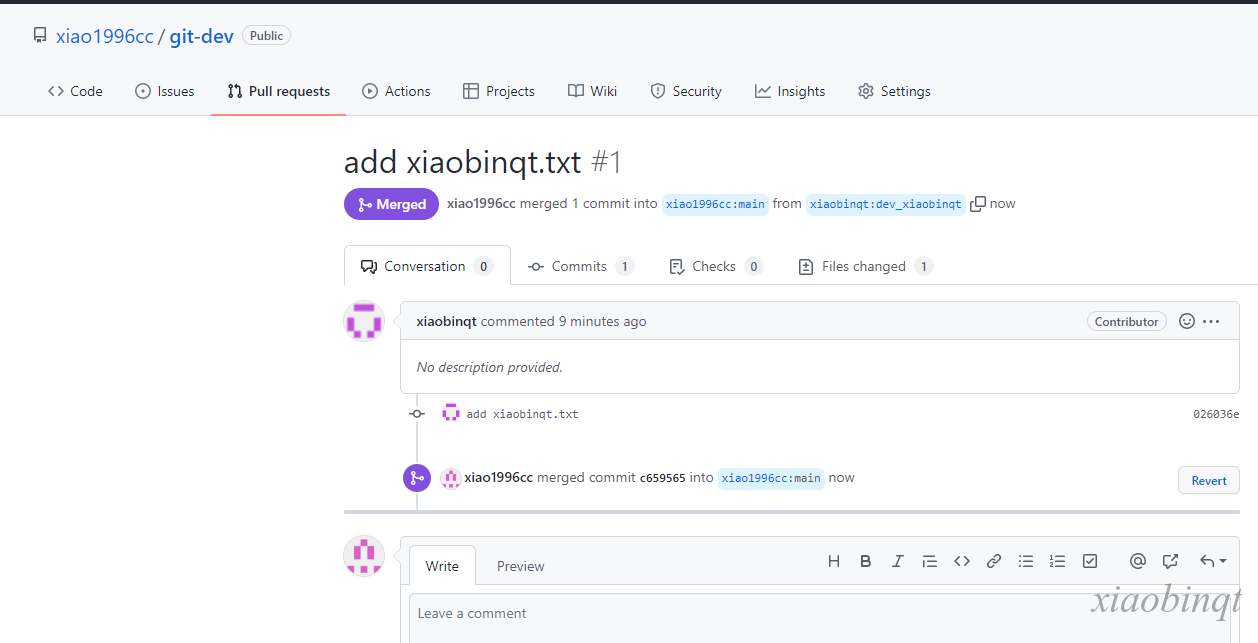1258x643 pixels.
Task: Mention a user with the @ icon
Action: point(1138,561)
